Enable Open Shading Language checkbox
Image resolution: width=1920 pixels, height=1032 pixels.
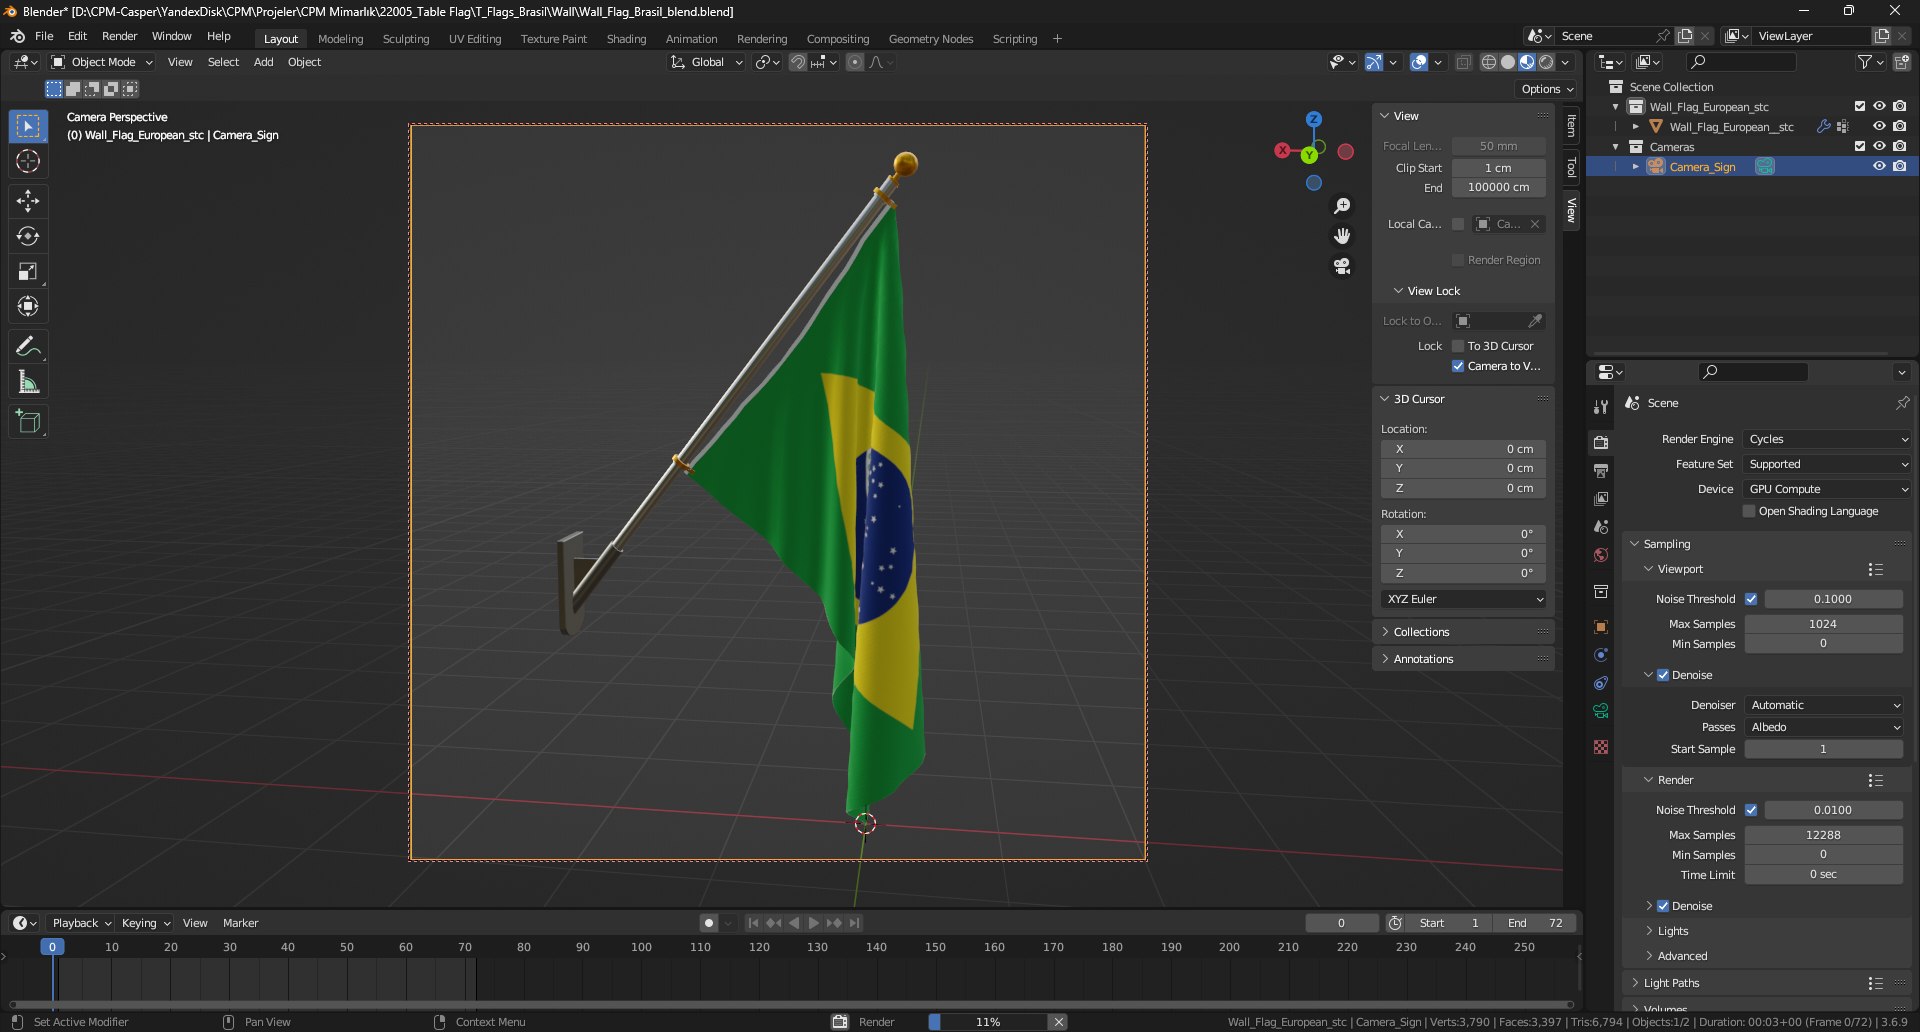coord(1749,511)
